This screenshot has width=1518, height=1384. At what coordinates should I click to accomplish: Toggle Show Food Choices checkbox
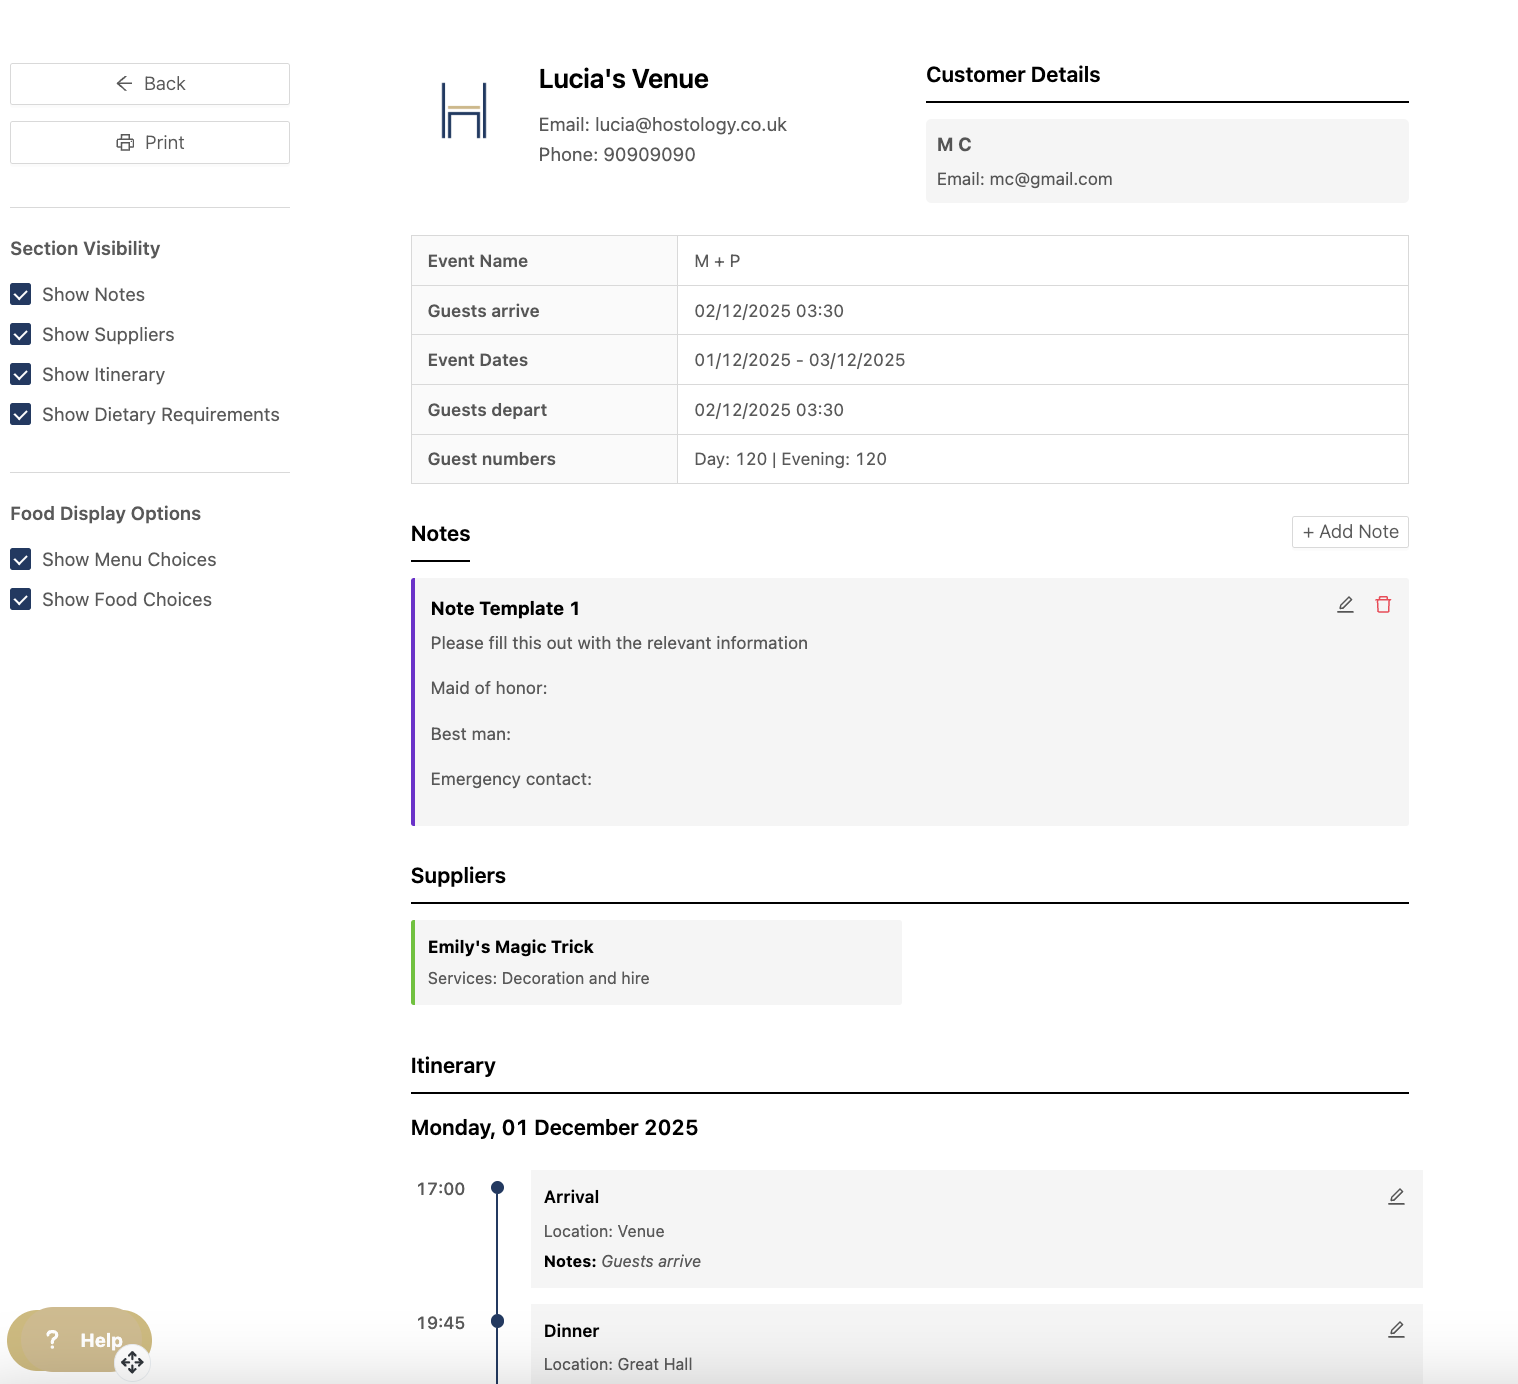tap(21, 600)
